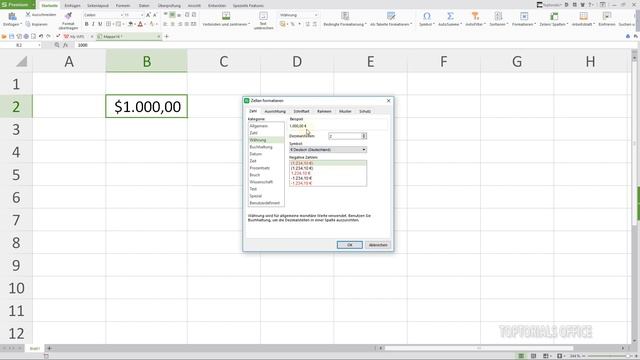Click the Einfrieren icon
Viewport: 640px width, 360px height.
tap(607, 16)
